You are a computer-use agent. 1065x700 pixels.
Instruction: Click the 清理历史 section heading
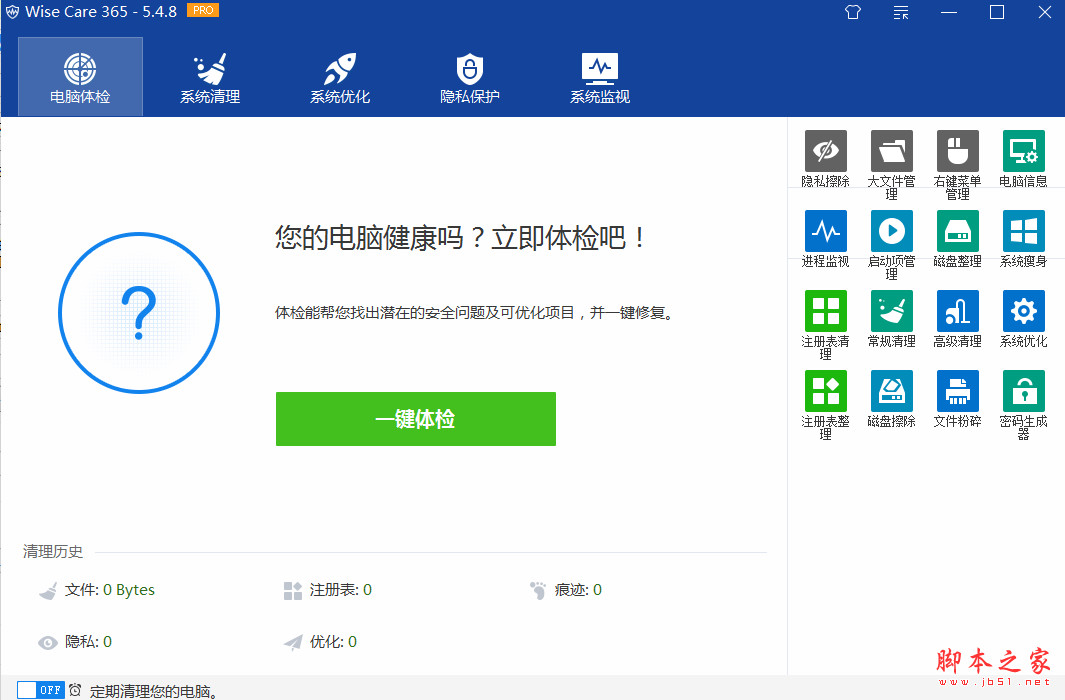point(53,551)
